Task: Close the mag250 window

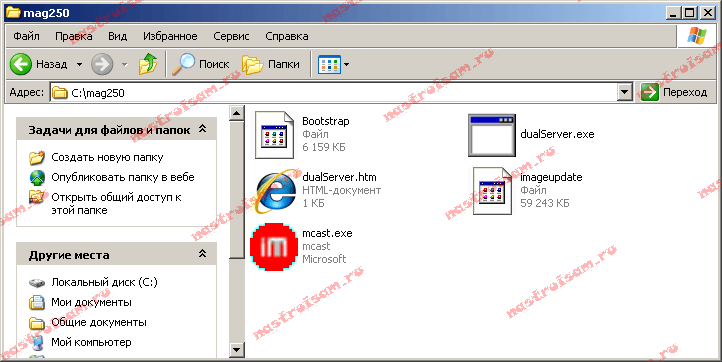Action: click(708, 13)
